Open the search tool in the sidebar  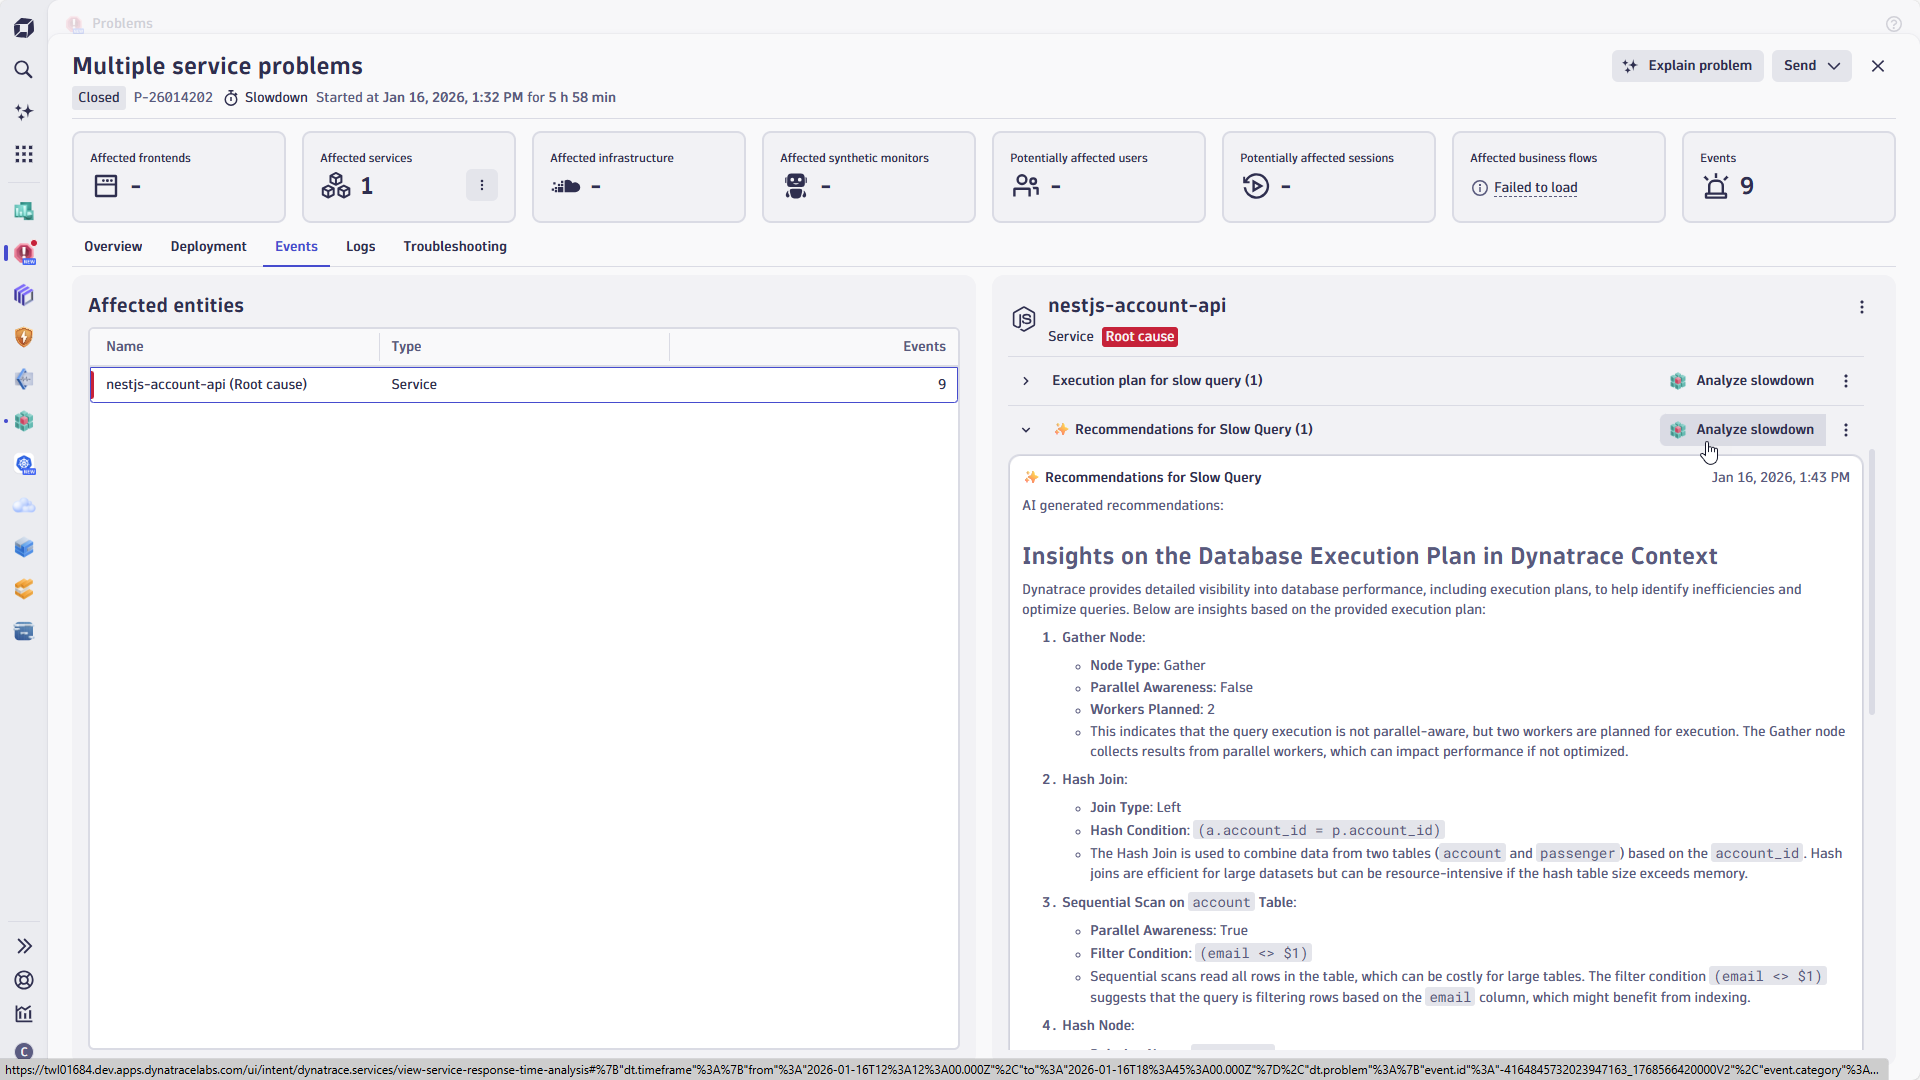pyautogui.click(x=24, y=69)
